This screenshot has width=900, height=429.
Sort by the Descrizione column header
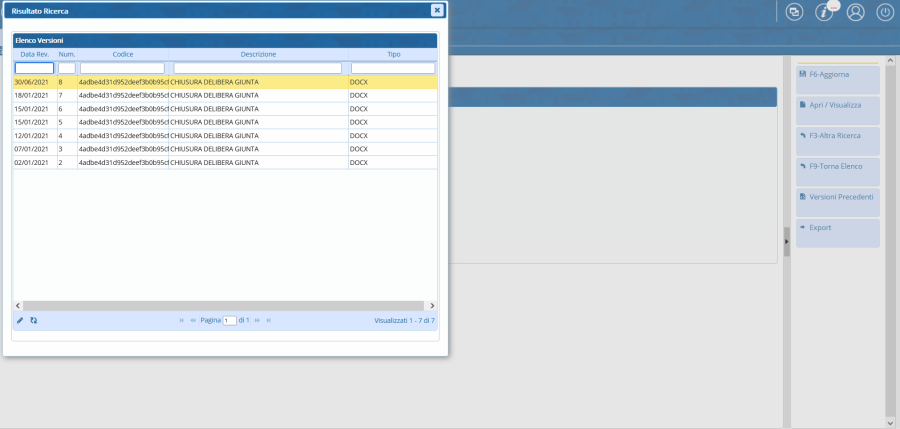tap(258, 54)
